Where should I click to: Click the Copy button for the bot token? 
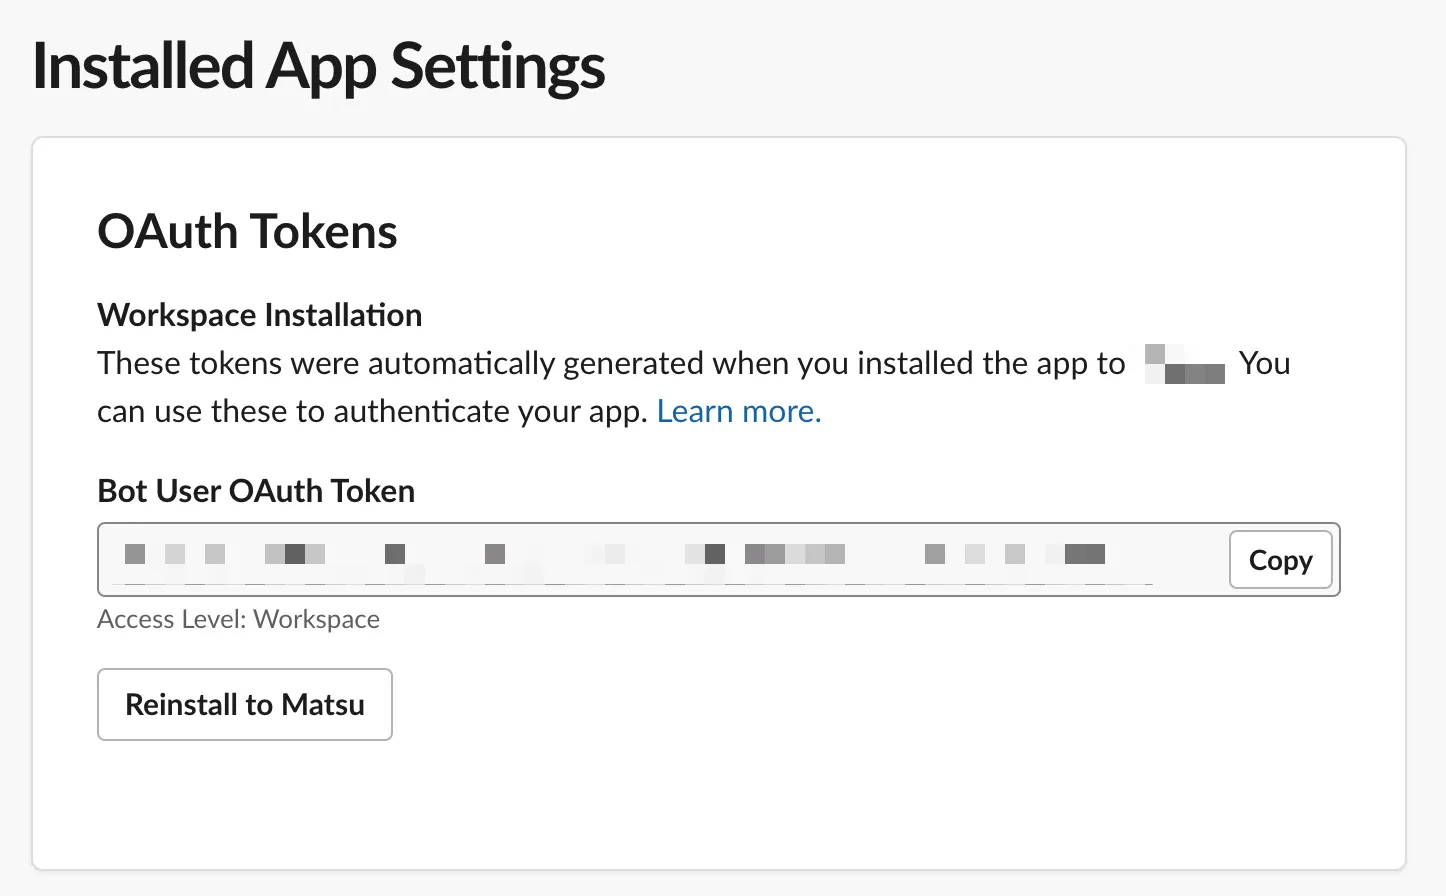tap(1280, 560)
